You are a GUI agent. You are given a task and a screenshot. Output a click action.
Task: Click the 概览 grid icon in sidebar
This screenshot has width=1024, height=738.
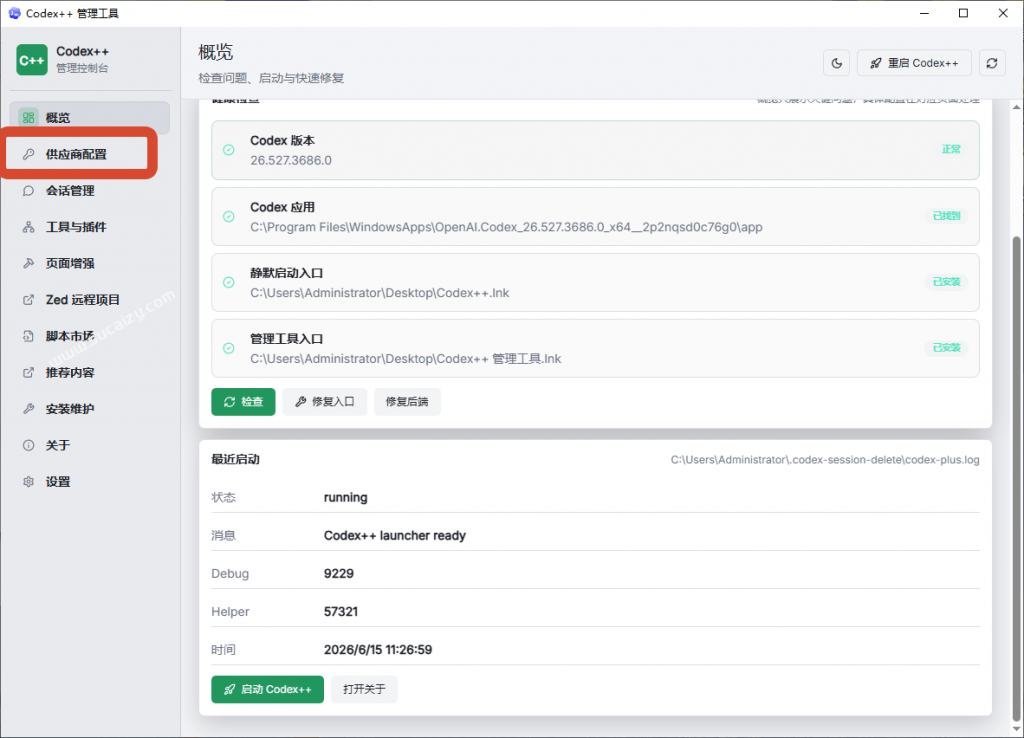(28, 118)
